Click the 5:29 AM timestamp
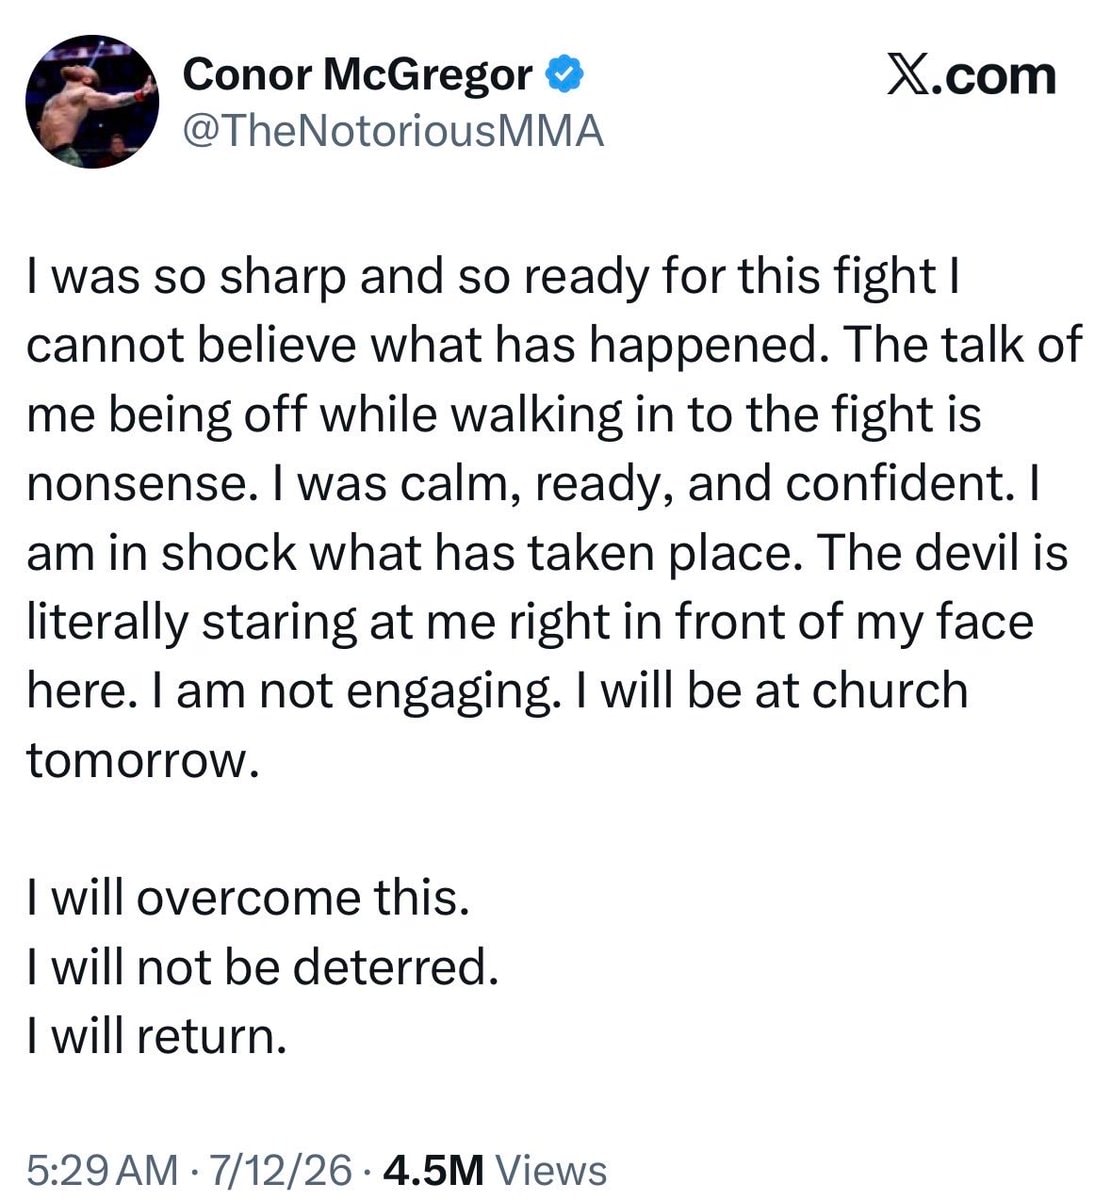Viewport: 1111px width, 1200px height. click(x=103, y=1170)
